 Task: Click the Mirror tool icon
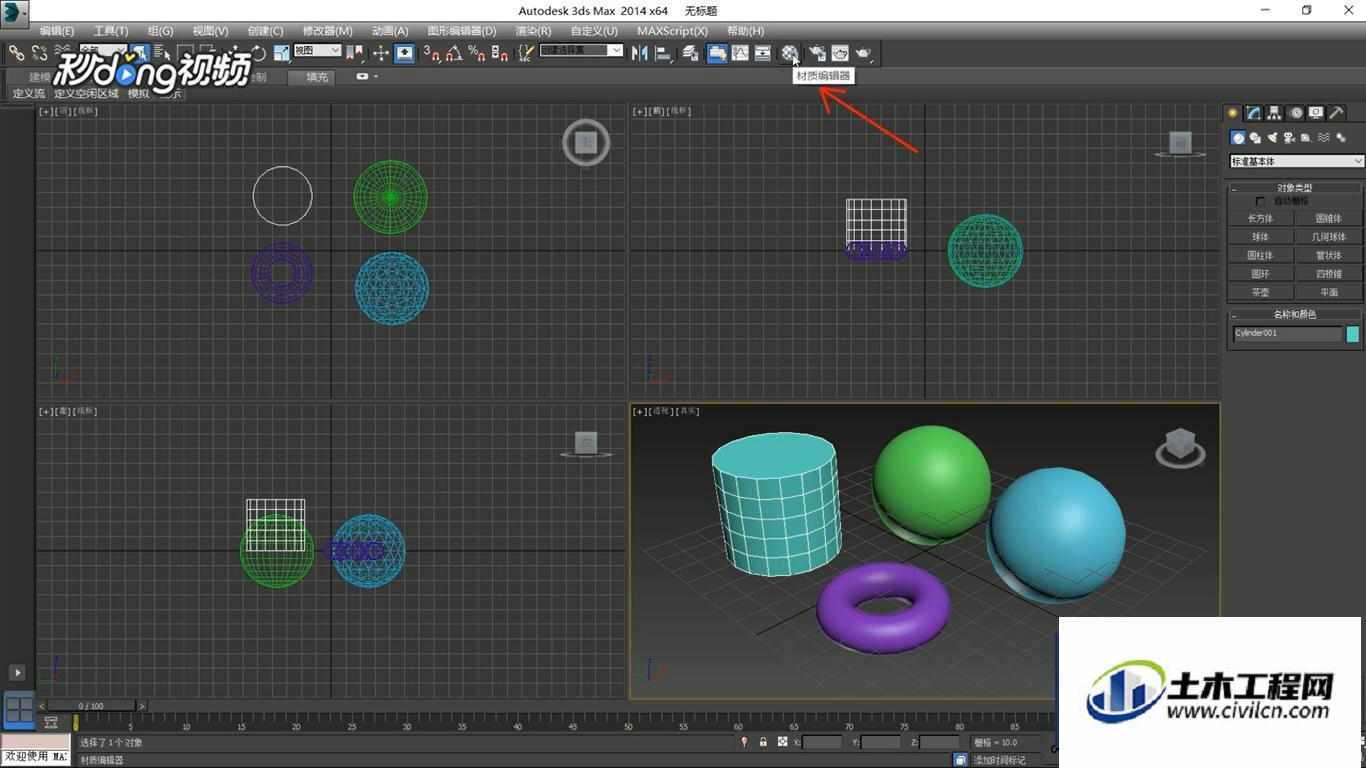pos(639,53)
